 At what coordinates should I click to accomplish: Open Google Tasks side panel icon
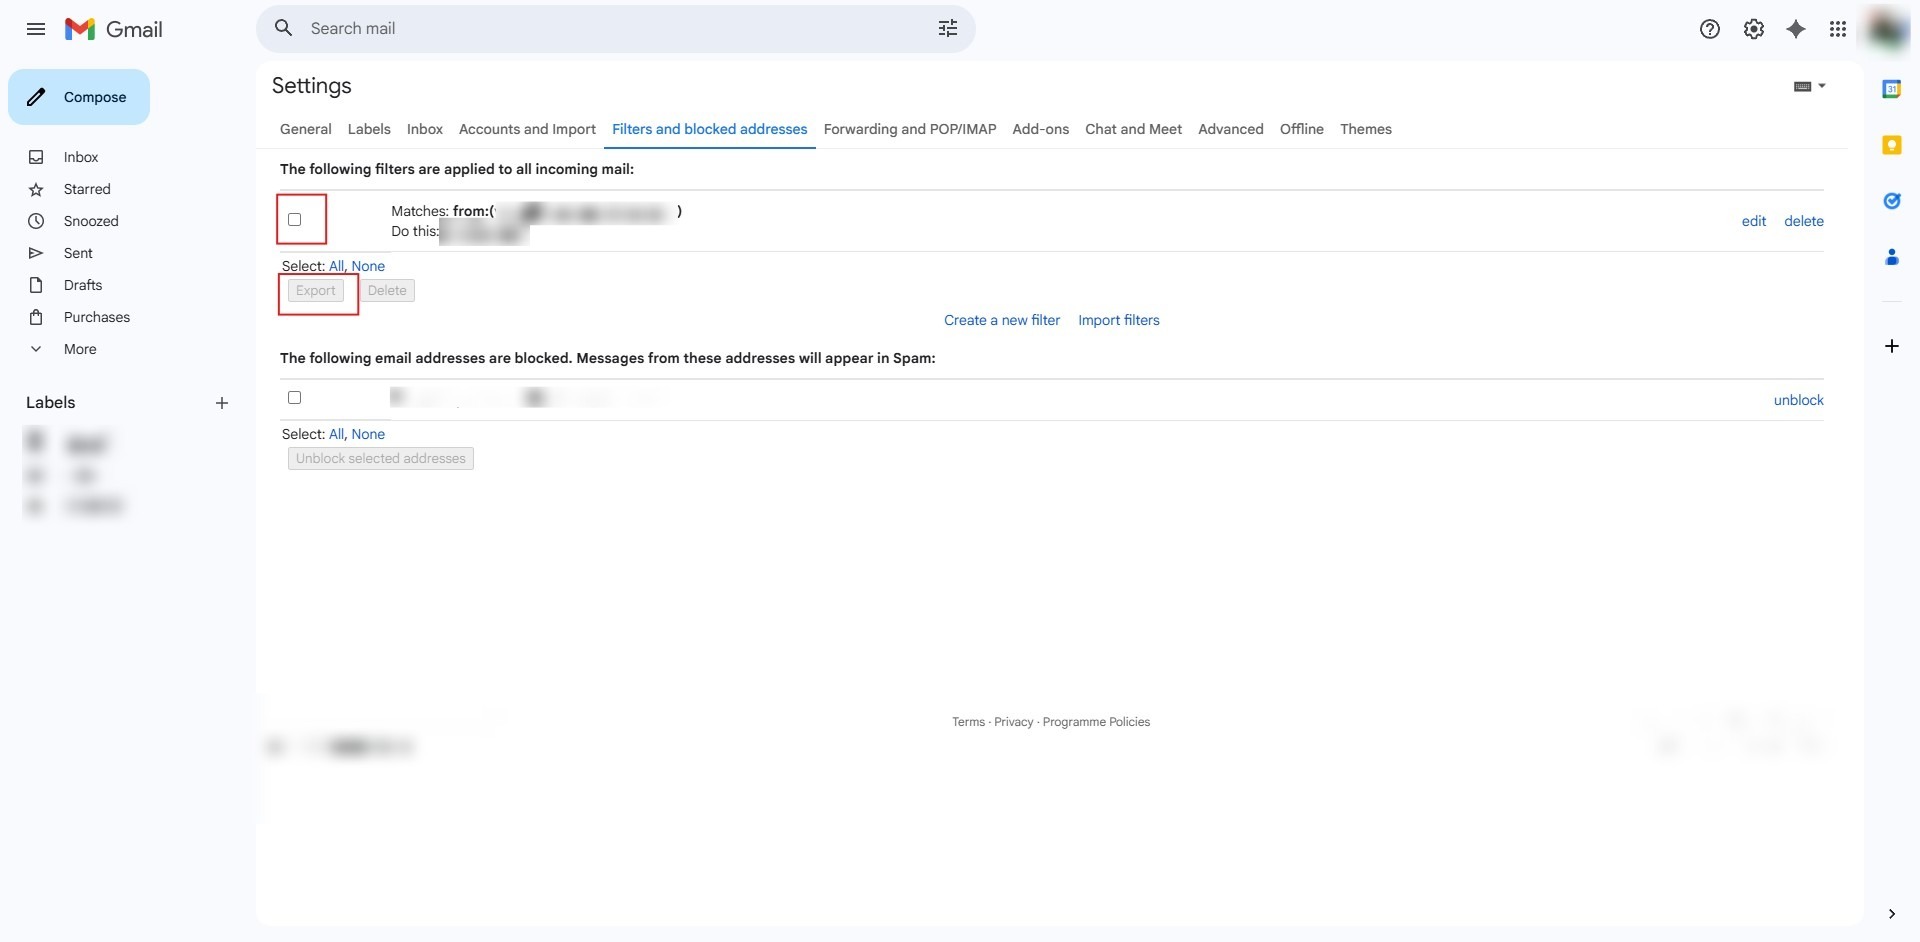coord(1891,201)
